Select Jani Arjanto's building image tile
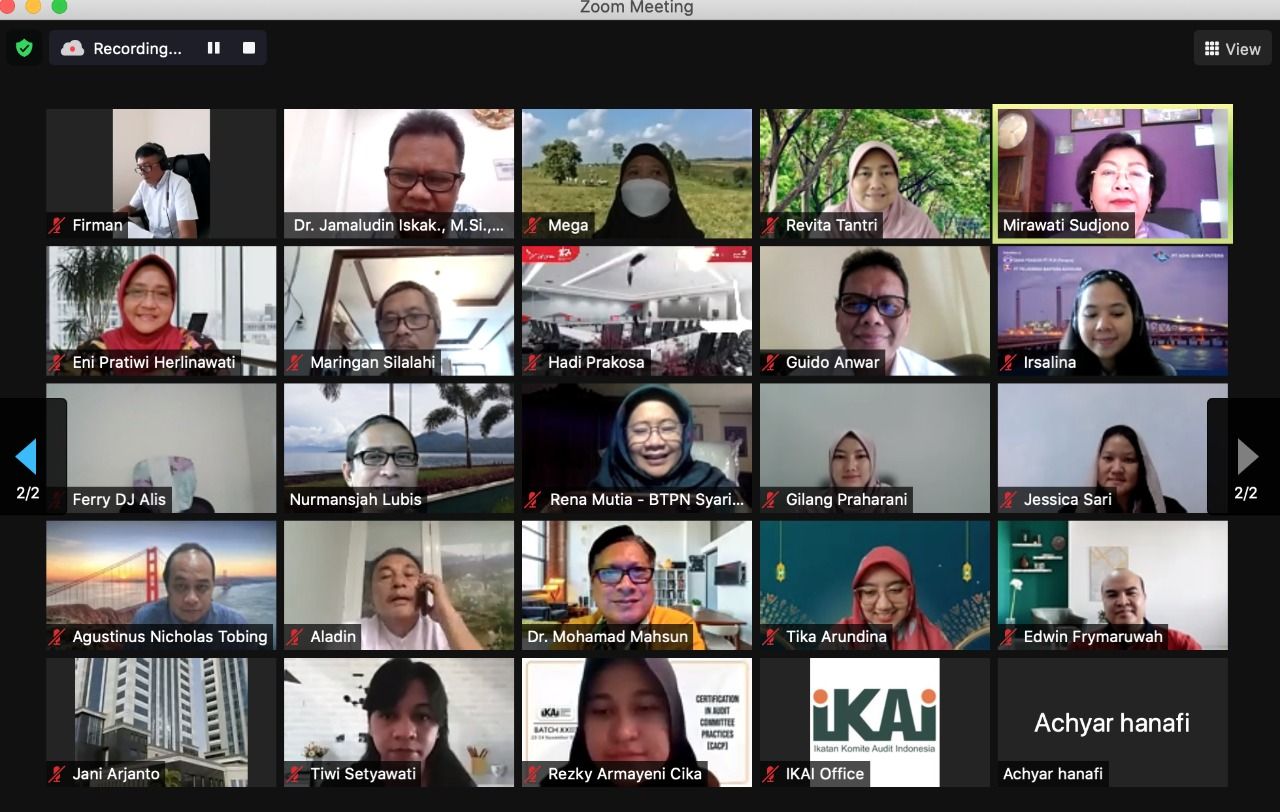The height and width of the screenshot is (812, 1280). (161, 721)
